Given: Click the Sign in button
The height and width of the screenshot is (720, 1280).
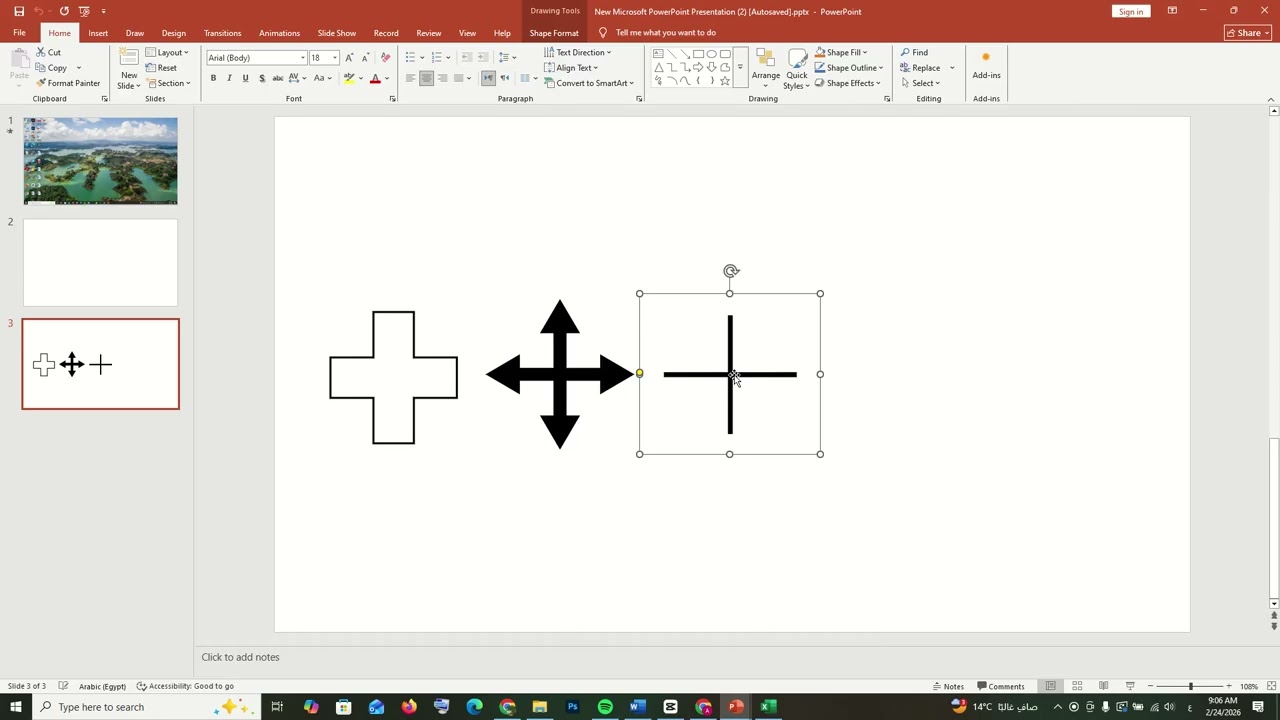Looking at the screenshot, I should click(1131, 11).
